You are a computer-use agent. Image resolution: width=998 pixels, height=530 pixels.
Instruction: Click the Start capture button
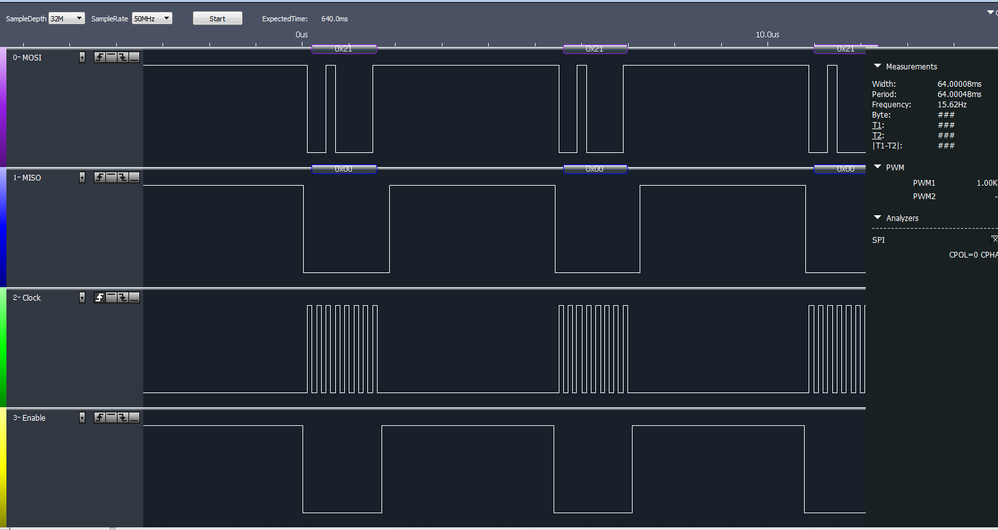pyautogui.click(x=218, y=18)
